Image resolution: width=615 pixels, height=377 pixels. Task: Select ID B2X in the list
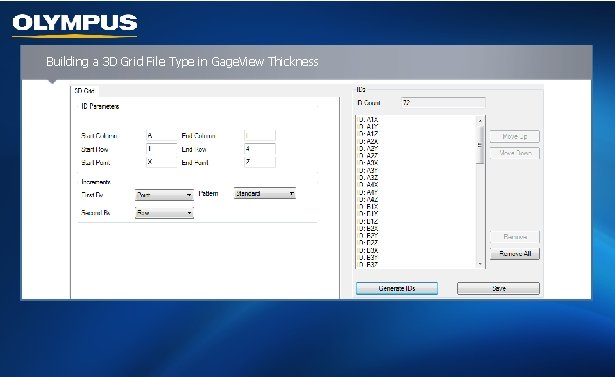coord(368,229)
